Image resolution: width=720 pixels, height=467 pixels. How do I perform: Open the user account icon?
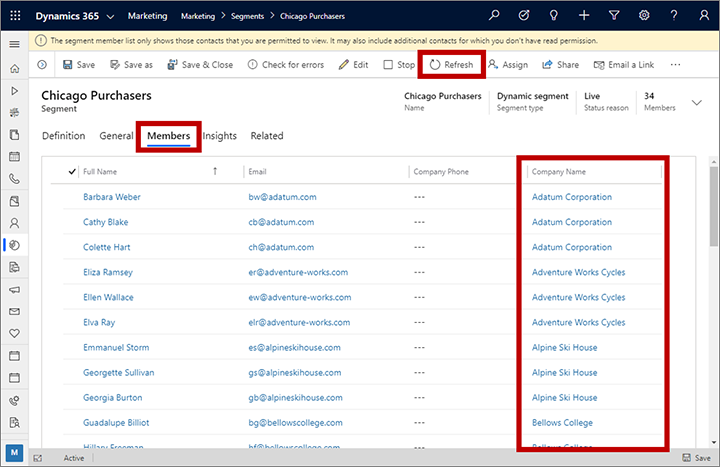pos(704,16)
